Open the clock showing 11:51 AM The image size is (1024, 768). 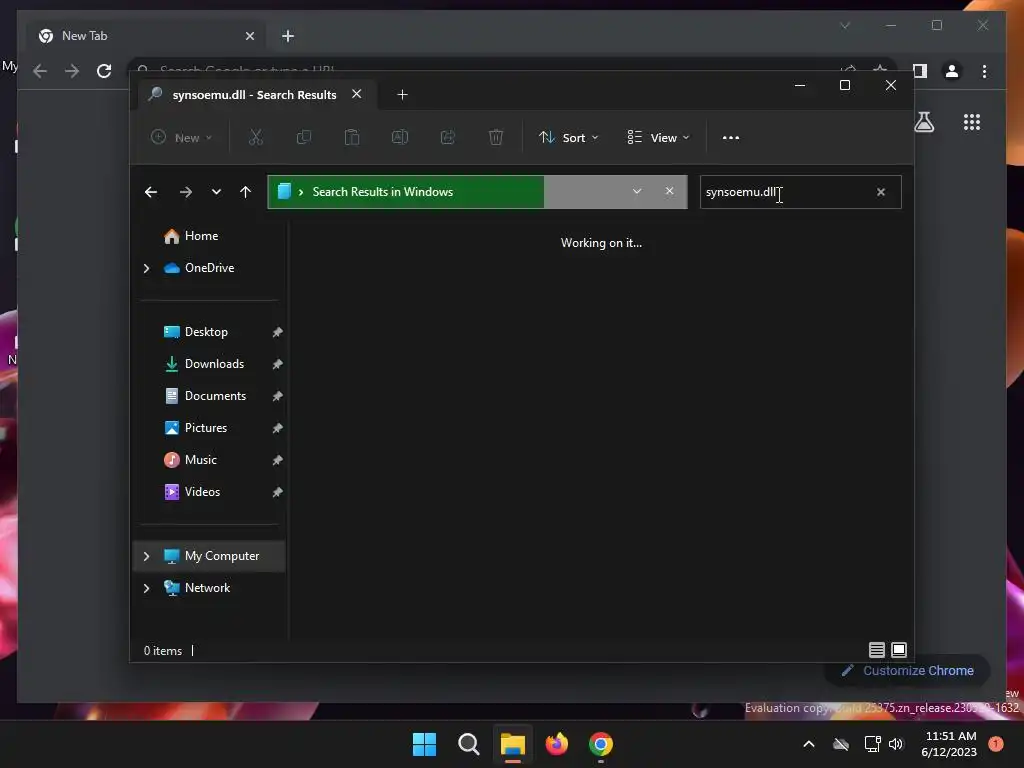(x=949, y=744)
